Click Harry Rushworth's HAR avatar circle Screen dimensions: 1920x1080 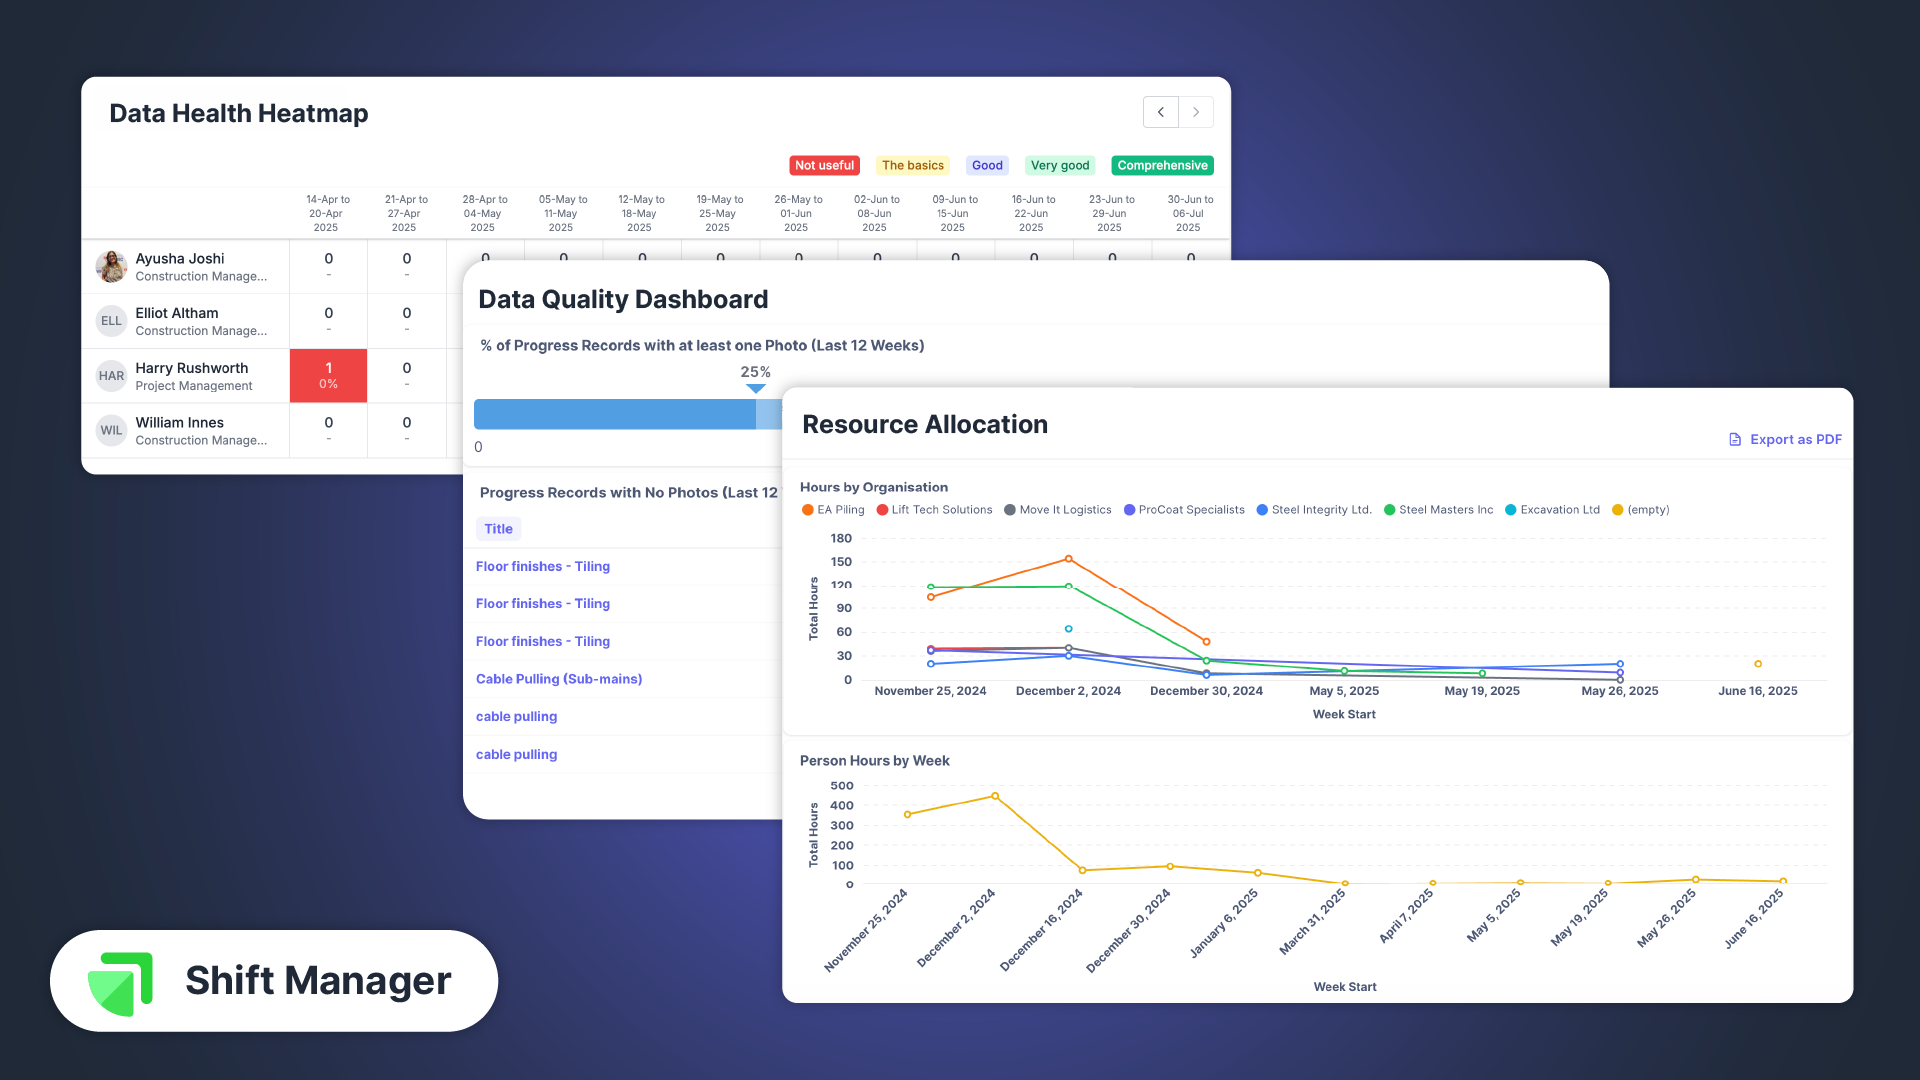click(x=111, y=375)
